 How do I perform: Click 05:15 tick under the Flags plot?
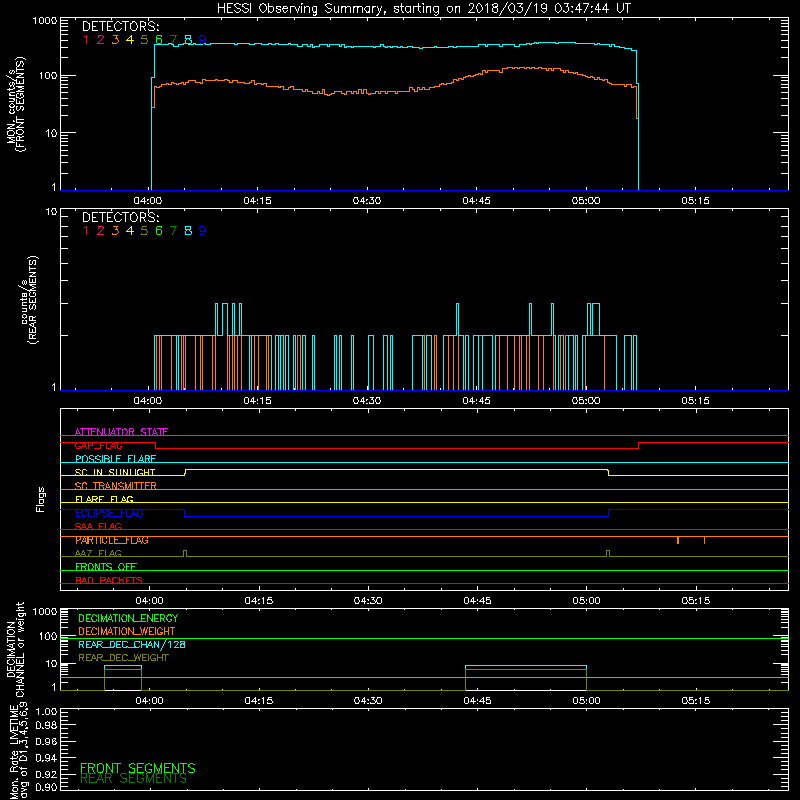point(696,601)
